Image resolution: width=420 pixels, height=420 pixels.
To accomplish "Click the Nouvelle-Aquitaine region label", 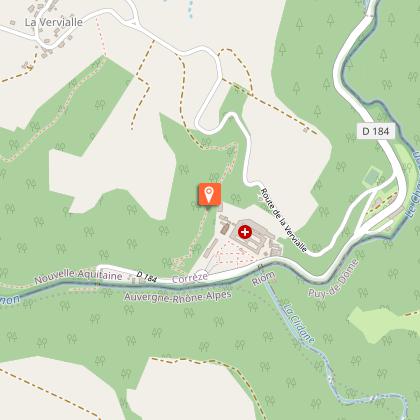I will click(78, 276).
